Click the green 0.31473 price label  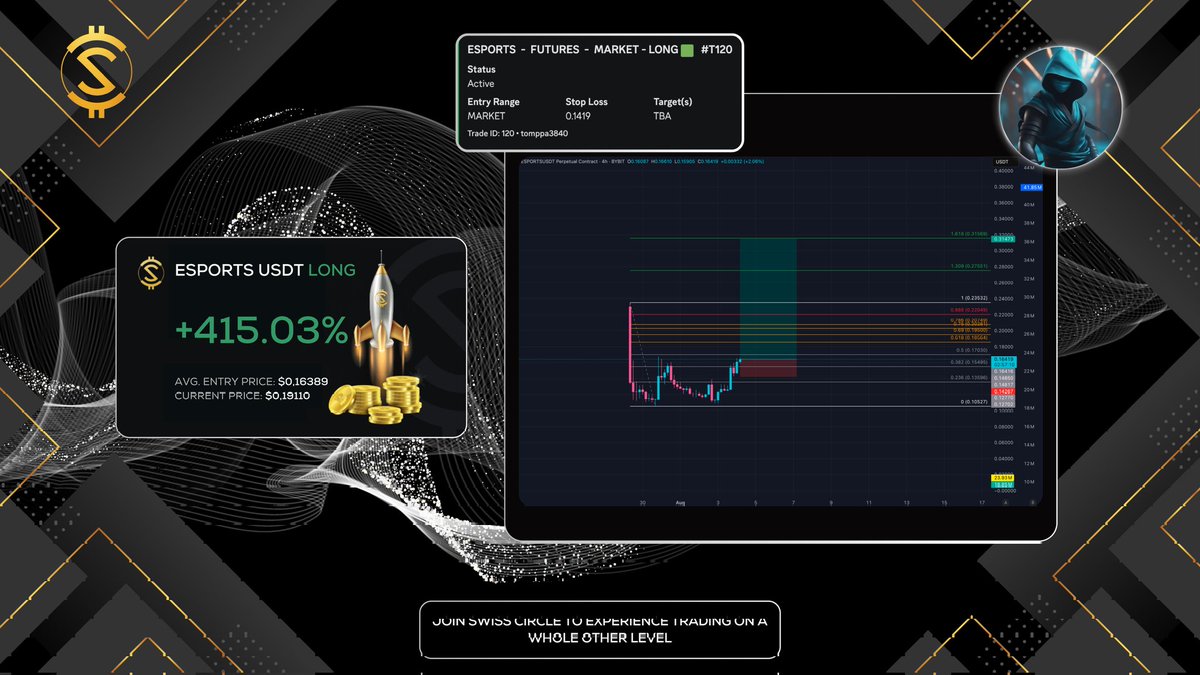[x=1002, y=239]
